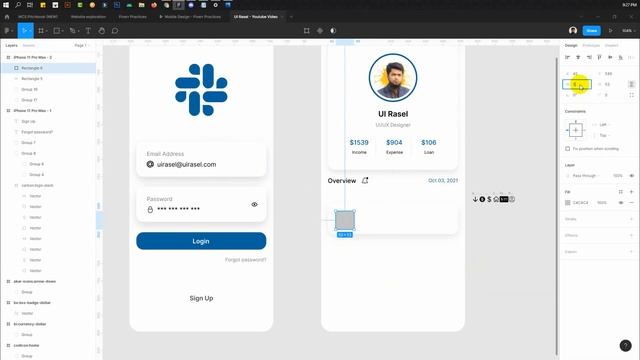Open Windows taskbar search
This screenshot has width=640, height=360.
pyautogui.click(x=18, y=5)
